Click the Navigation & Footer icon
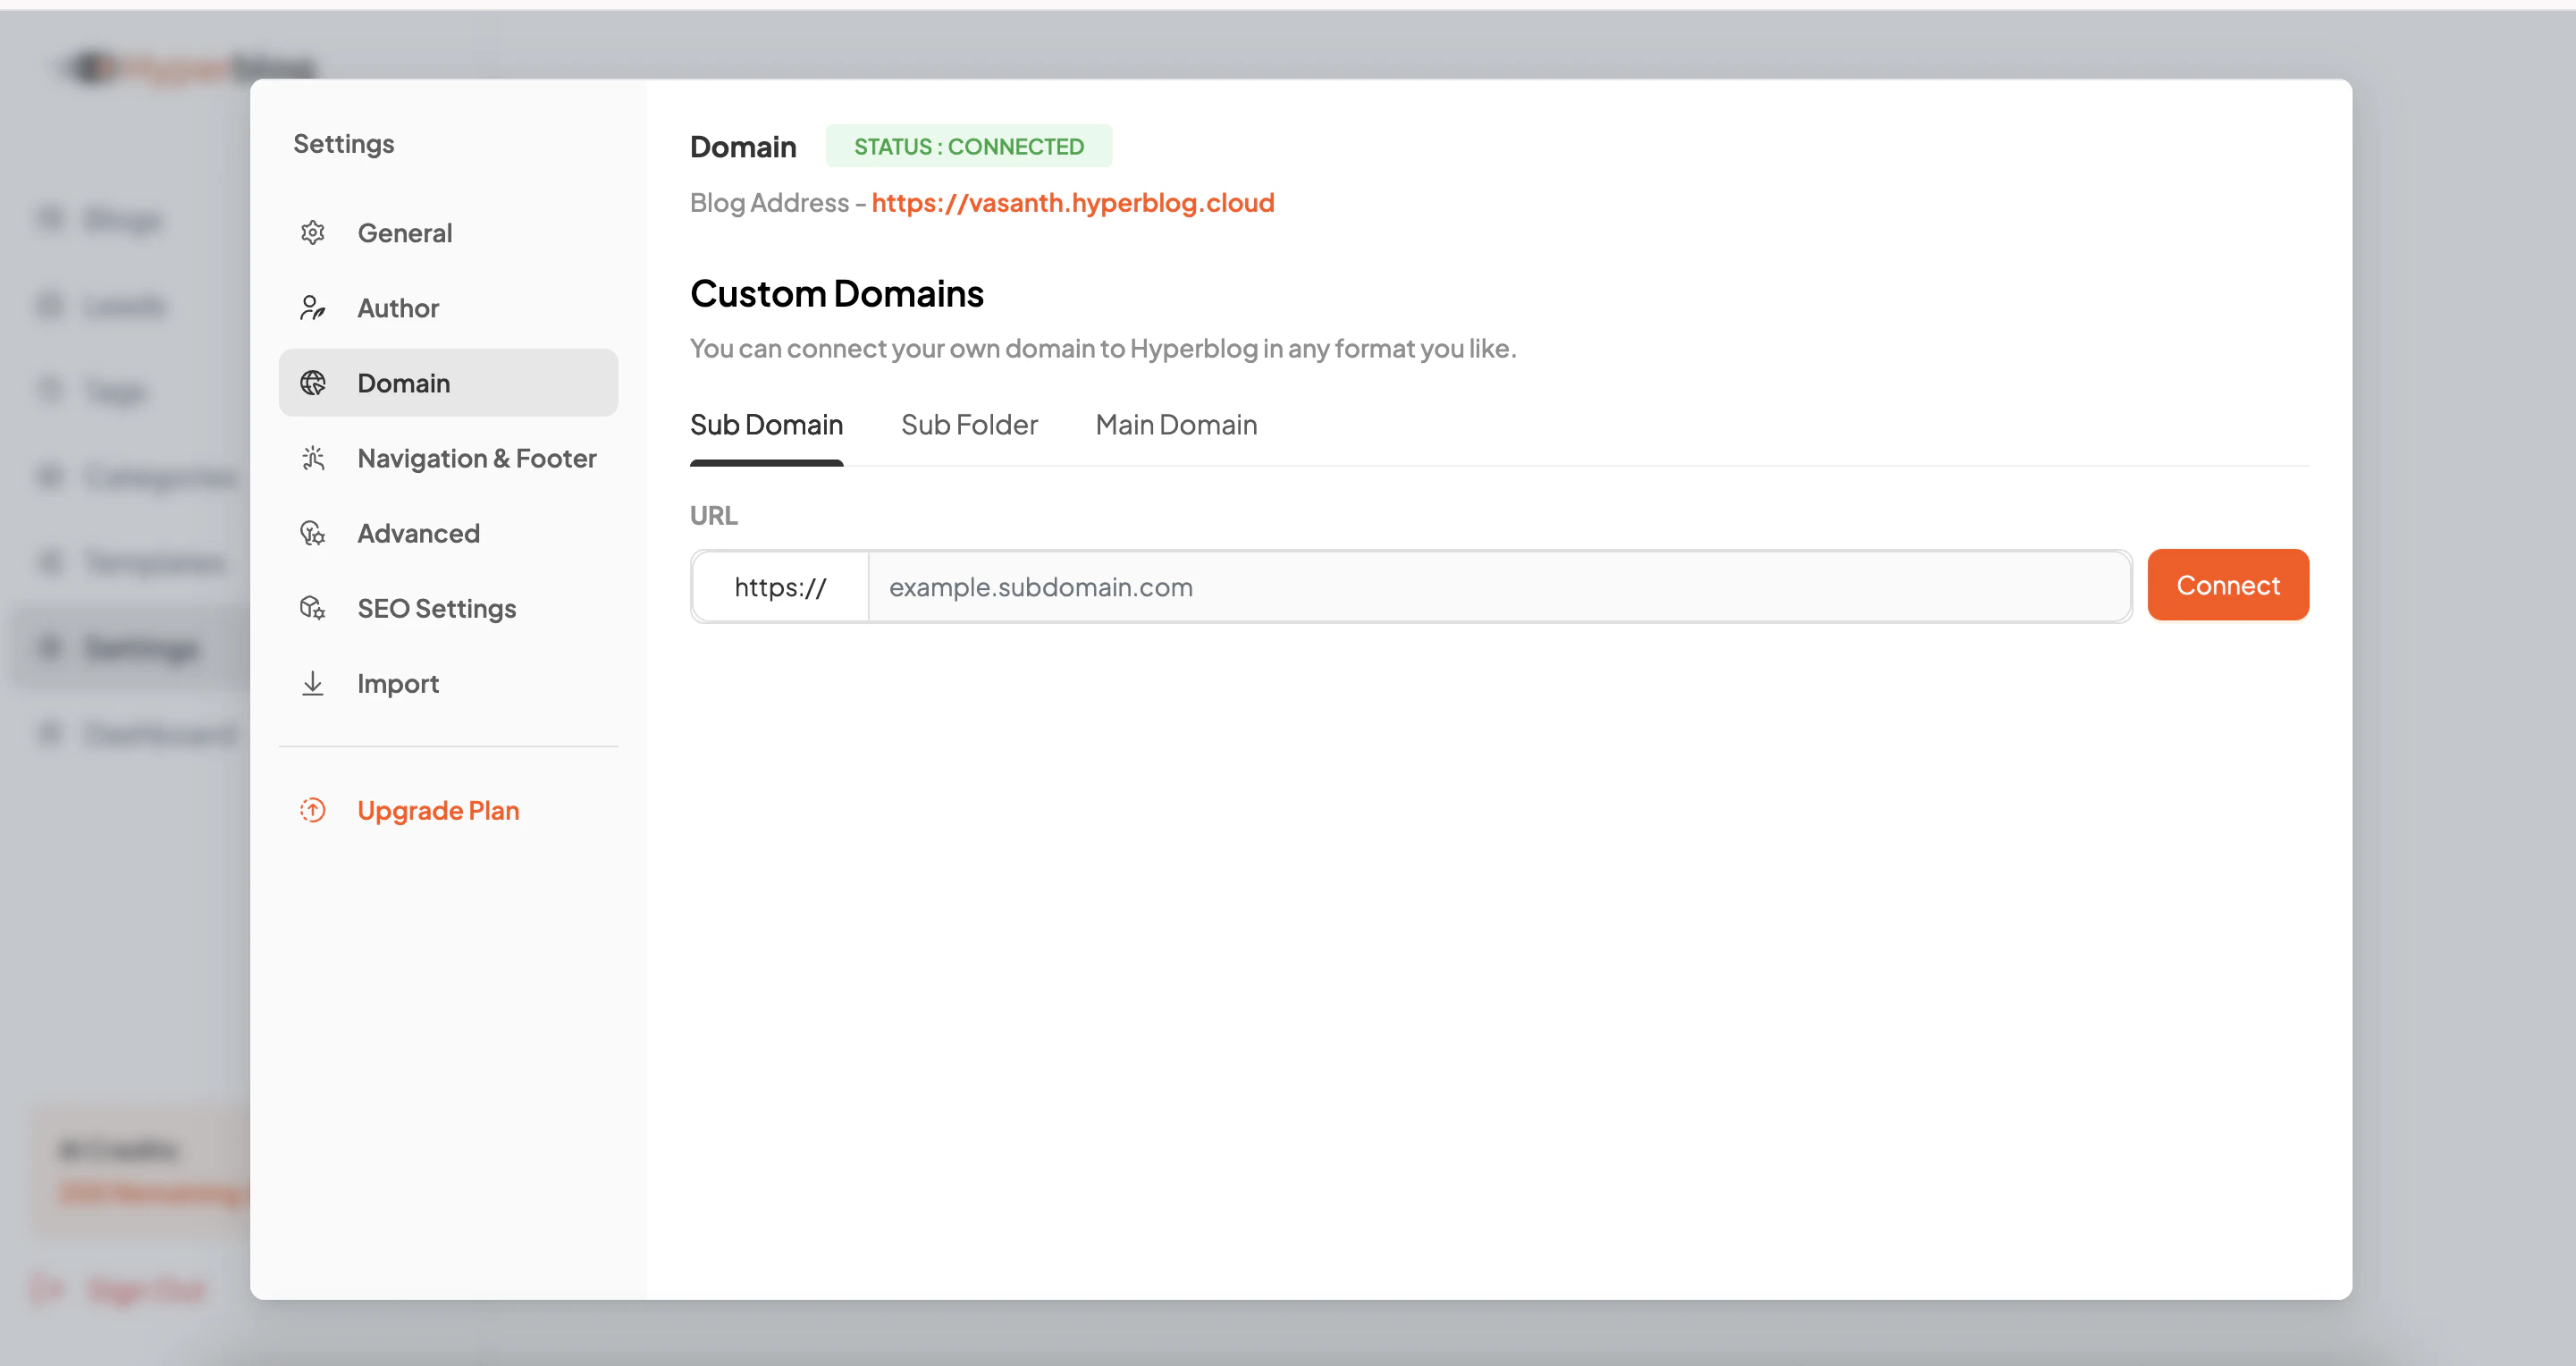This screenshot has width=2576, height=1366. click(313, 457)
